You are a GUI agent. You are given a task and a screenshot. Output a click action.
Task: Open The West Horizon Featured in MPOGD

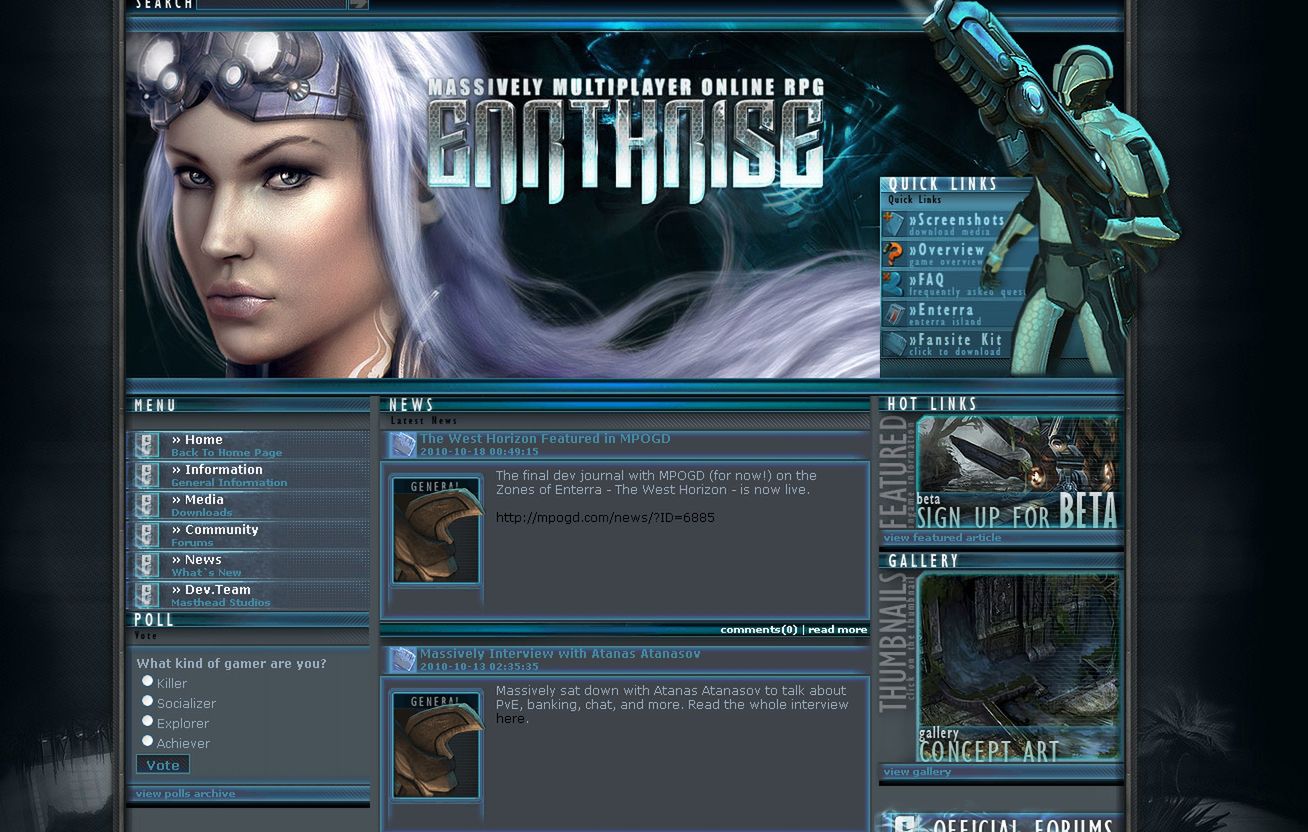pyautogui.click(x=545, y=439)
